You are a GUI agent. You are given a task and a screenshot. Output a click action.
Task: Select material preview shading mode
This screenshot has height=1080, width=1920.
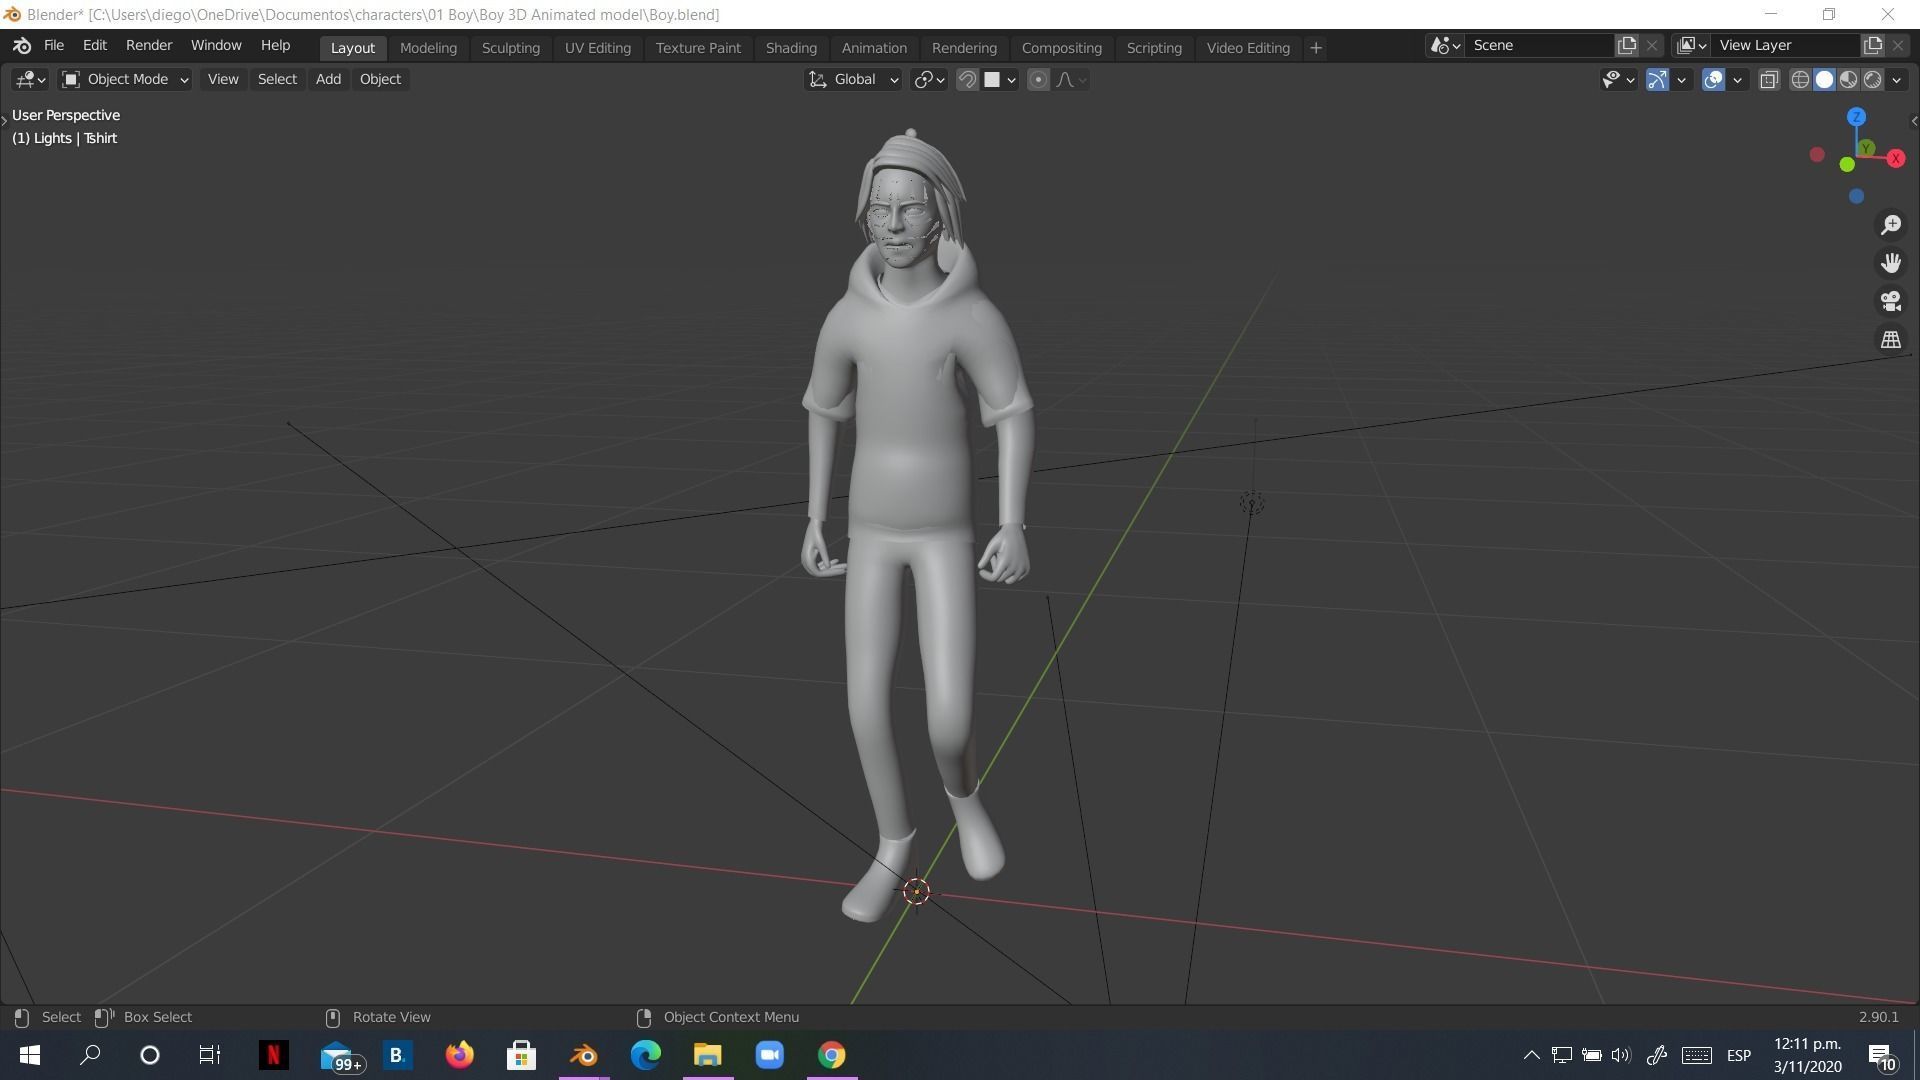click(1849, 80)
